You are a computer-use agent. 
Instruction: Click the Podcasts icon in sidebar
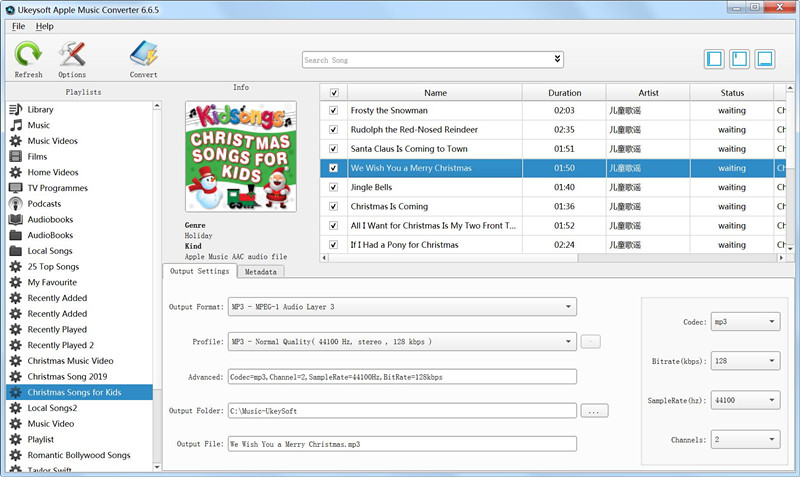pyautogui.click(x=16, y=204)
